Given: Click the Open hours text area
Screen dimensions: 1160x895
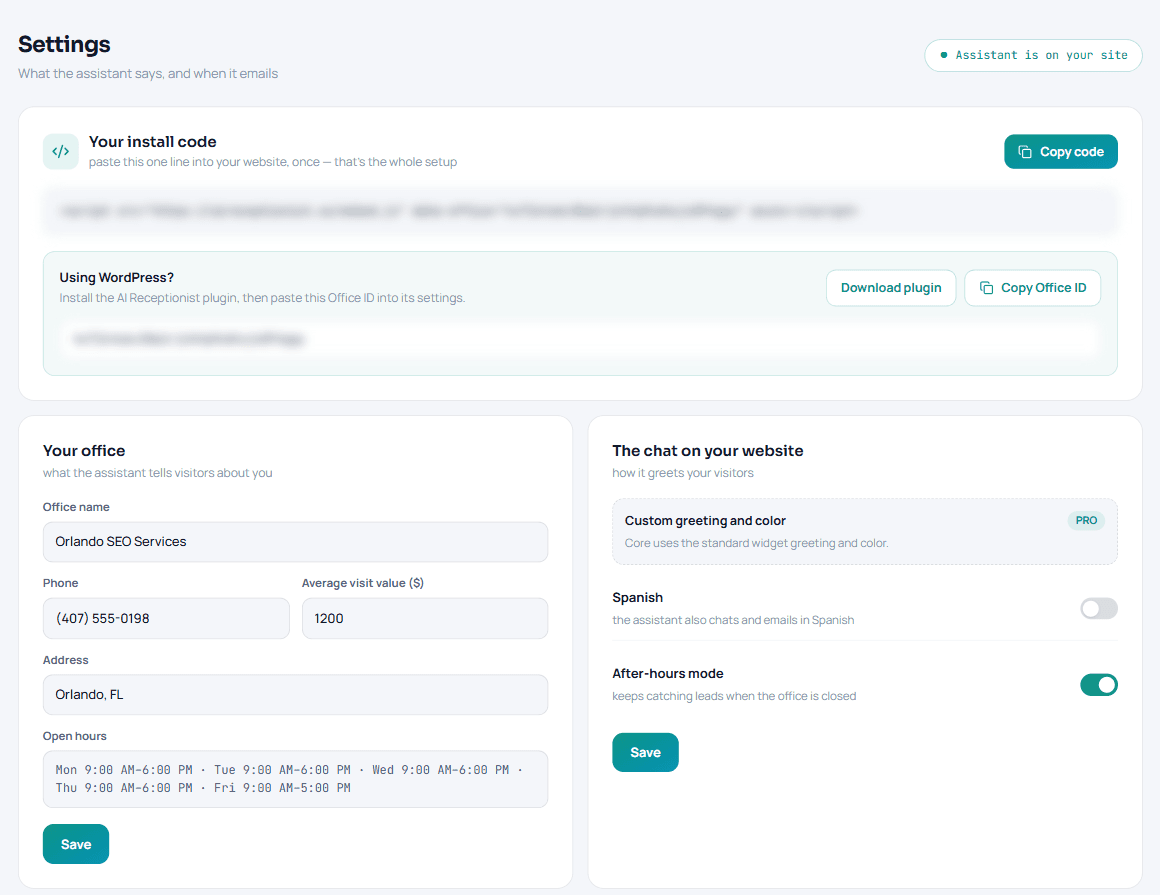Looking at the screenshot, I should click(295, 779).
